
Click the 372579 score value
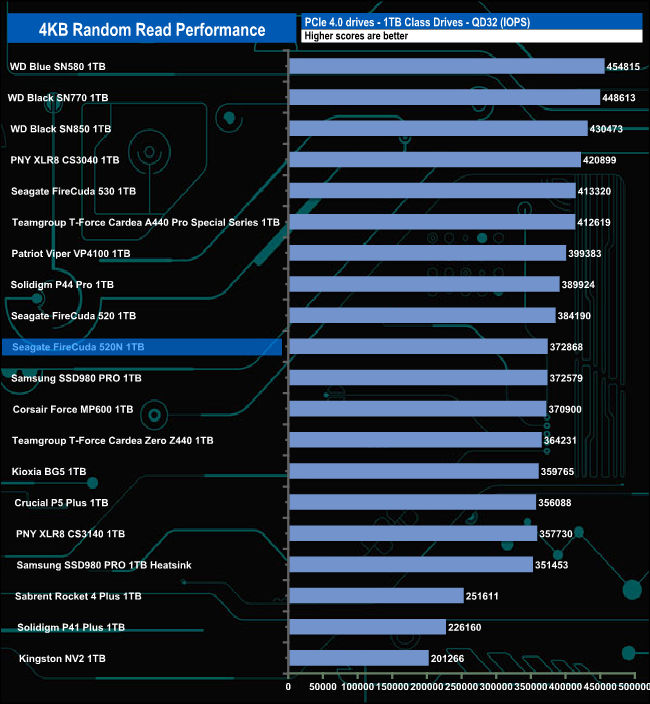[x=566, y=378]
